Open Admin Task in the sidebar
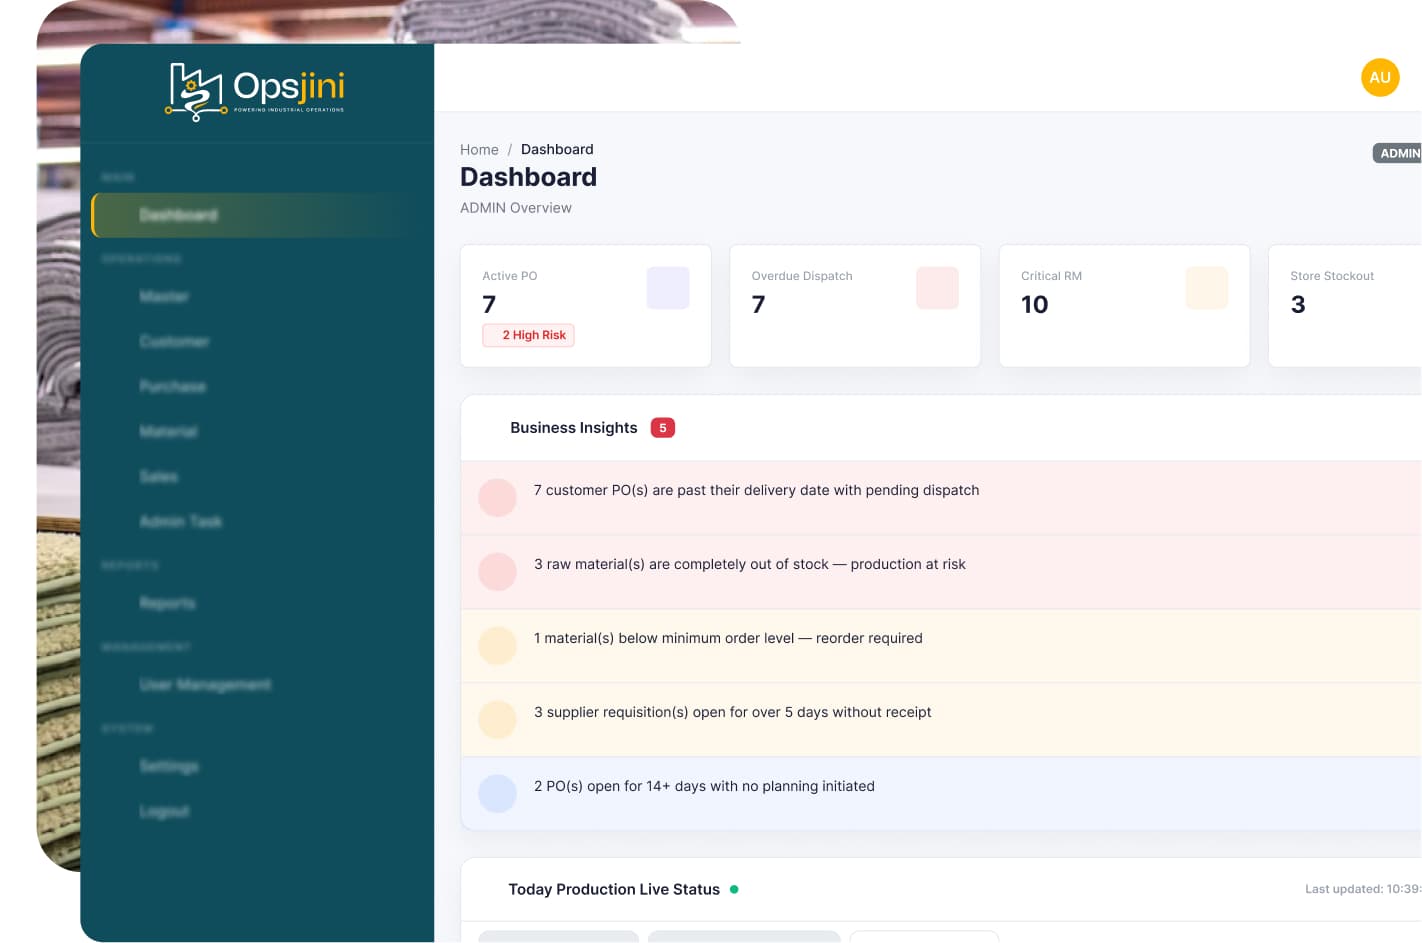 pos(181,521)
